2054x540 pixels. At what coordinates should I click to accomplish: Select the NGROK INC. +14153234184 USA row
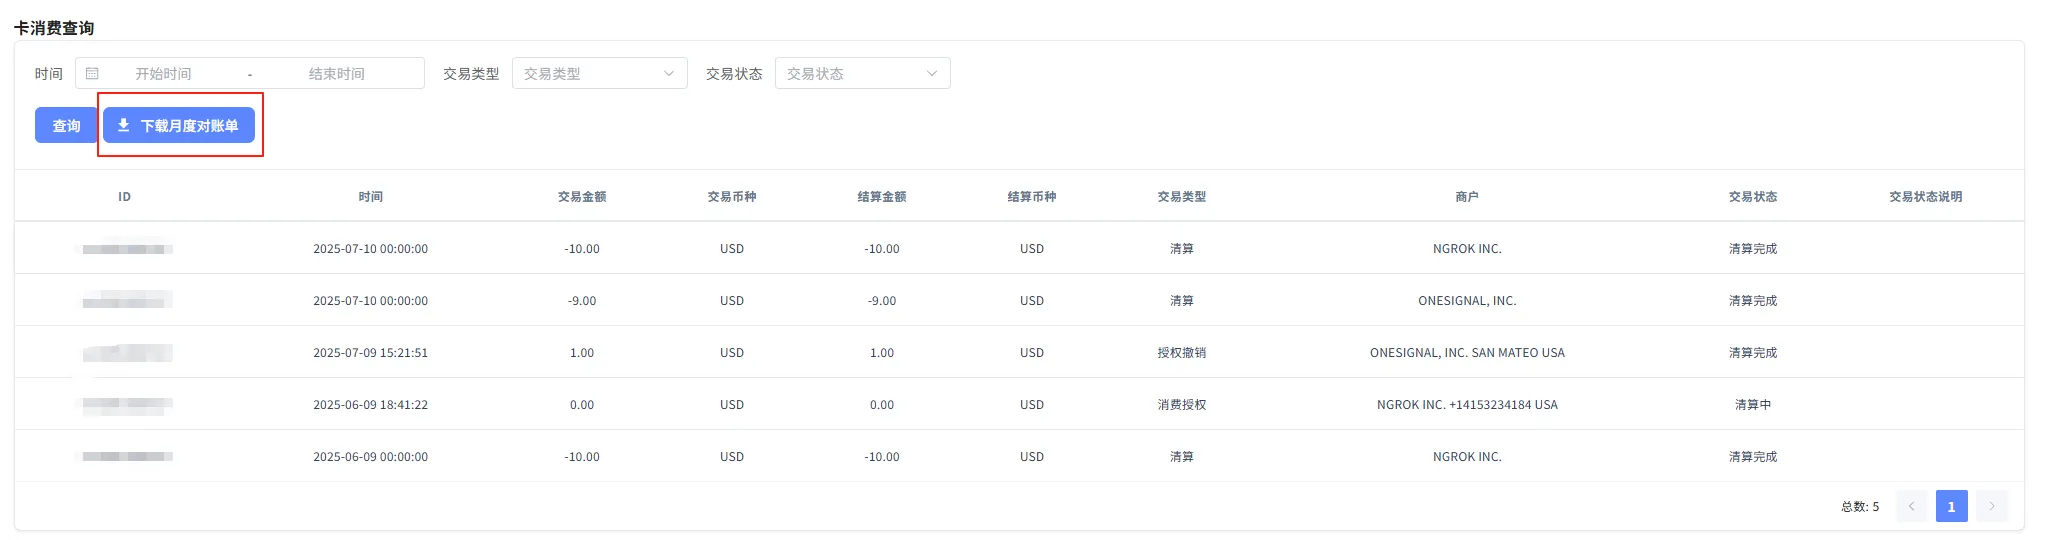(x=1467, y=405)
